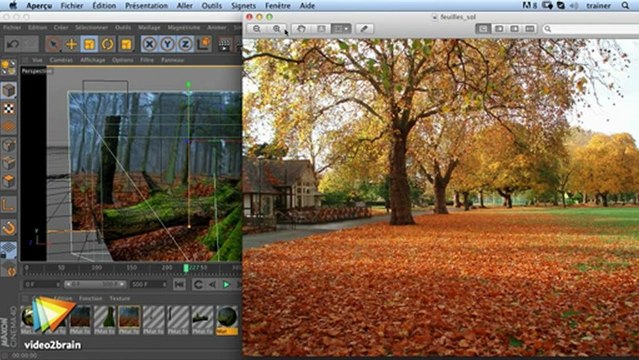Open the Maillage menu
The height and width of the screenshot is (360, 639).
149,27
